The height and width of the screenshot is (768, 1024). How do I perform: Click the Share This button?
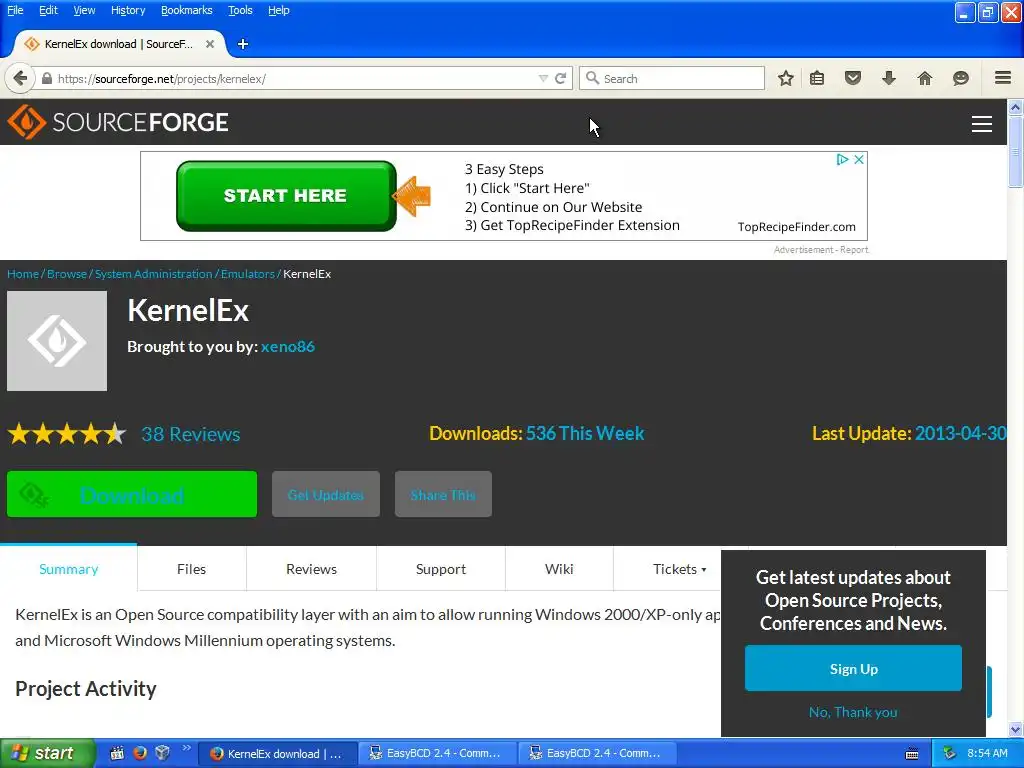[x=443, y=494]
